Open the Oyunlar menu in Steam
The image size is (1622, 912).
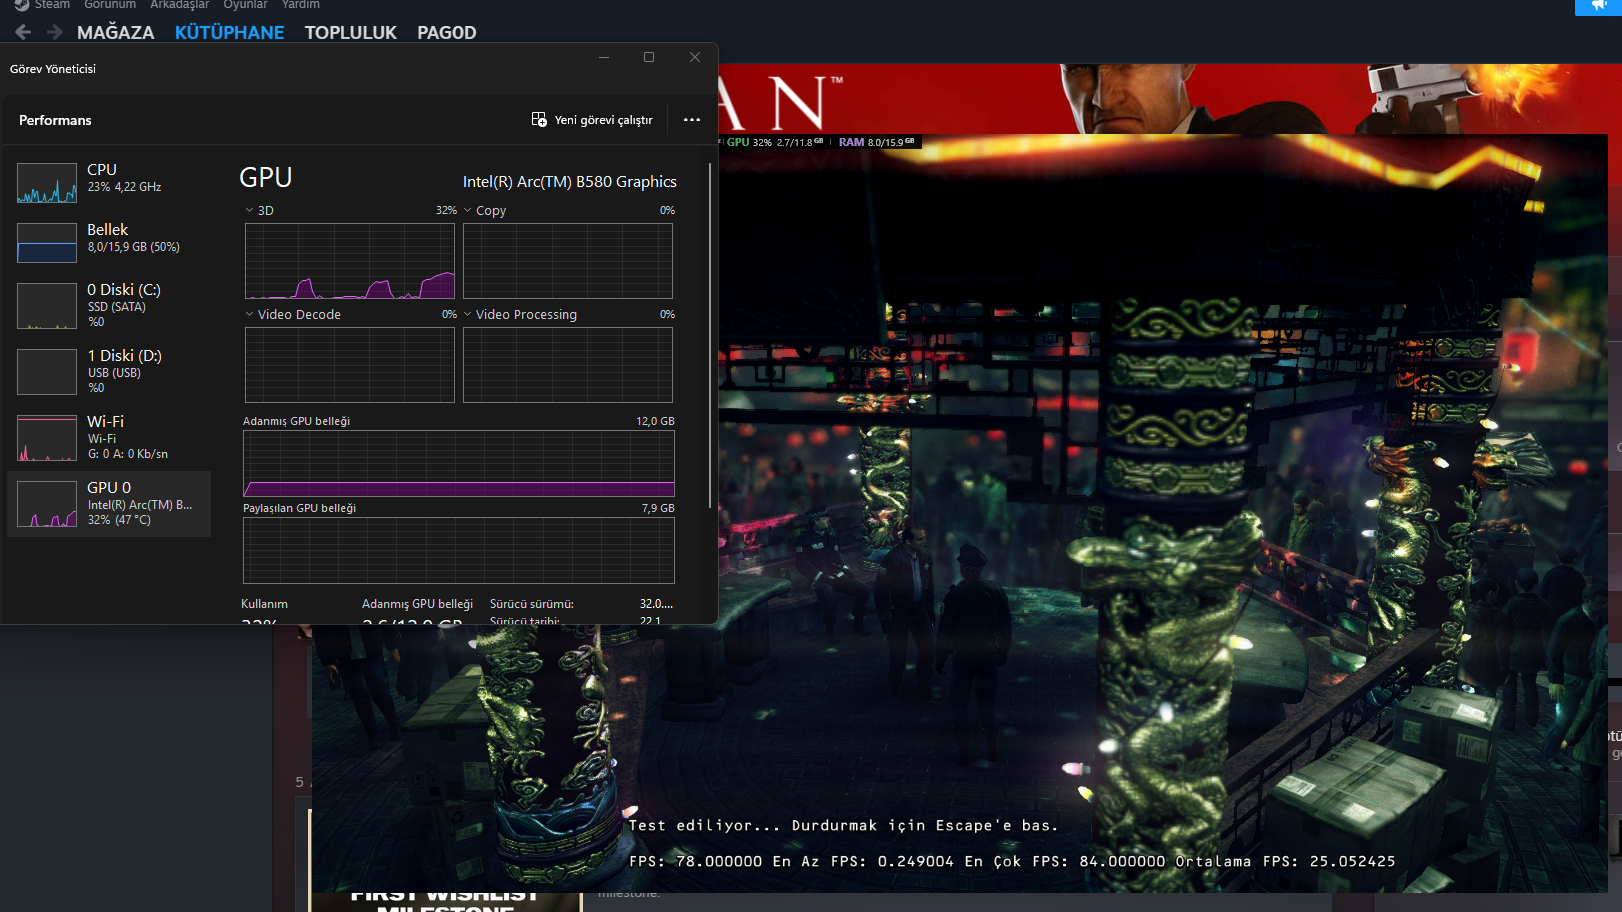246,5
